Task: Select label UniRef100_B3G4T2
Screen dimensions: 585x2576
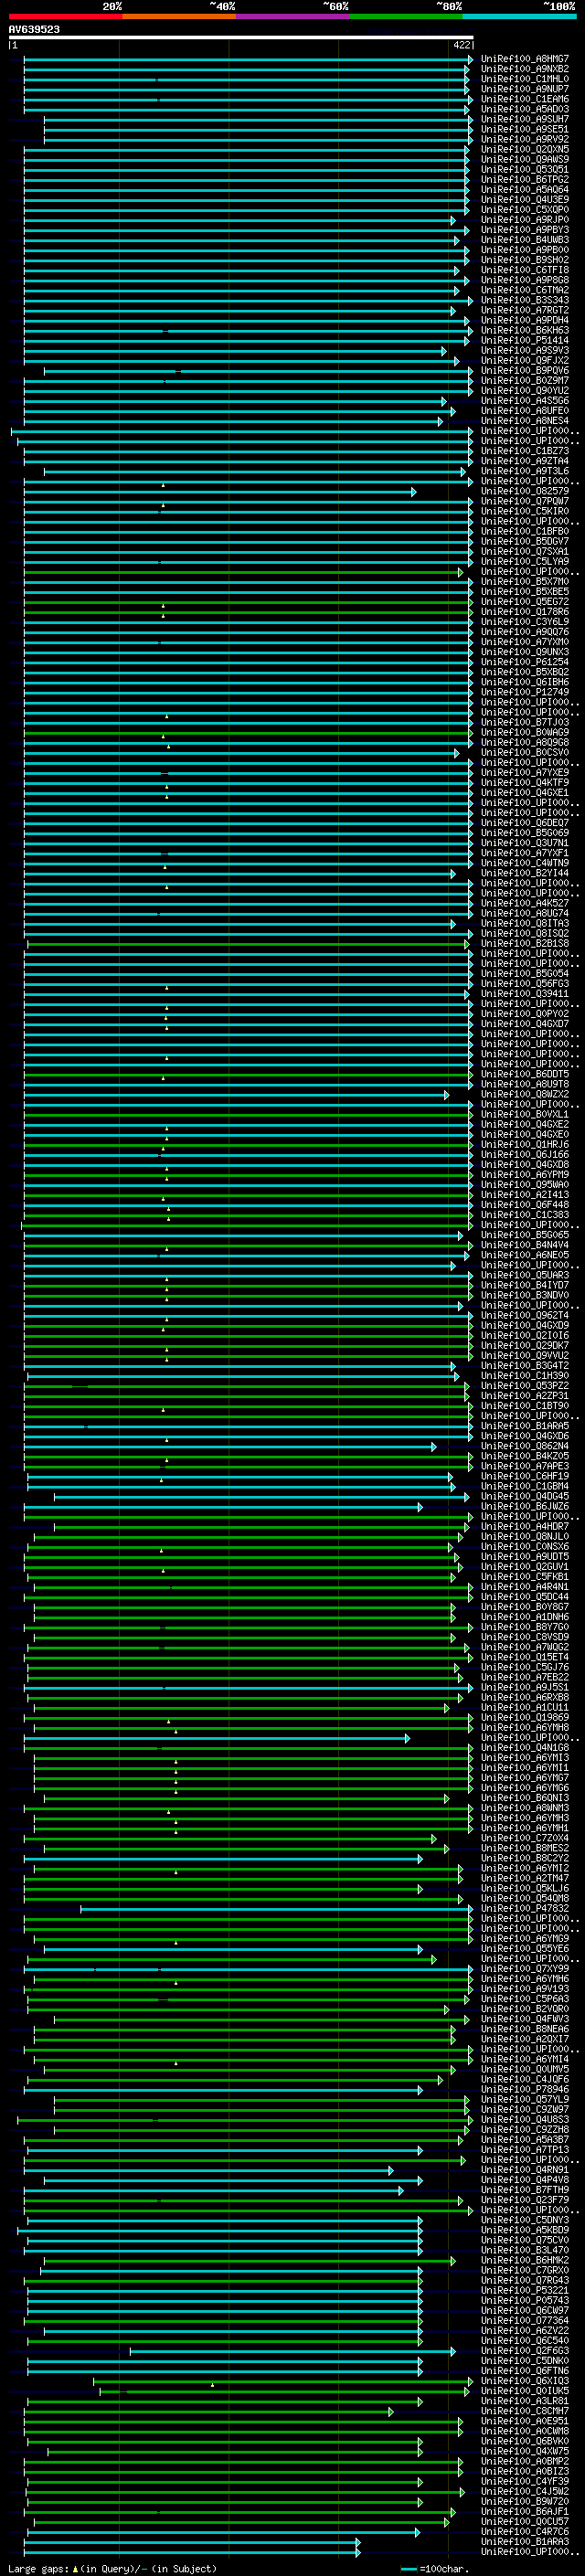Action: pyautogui.click(x=525, y=1366)
